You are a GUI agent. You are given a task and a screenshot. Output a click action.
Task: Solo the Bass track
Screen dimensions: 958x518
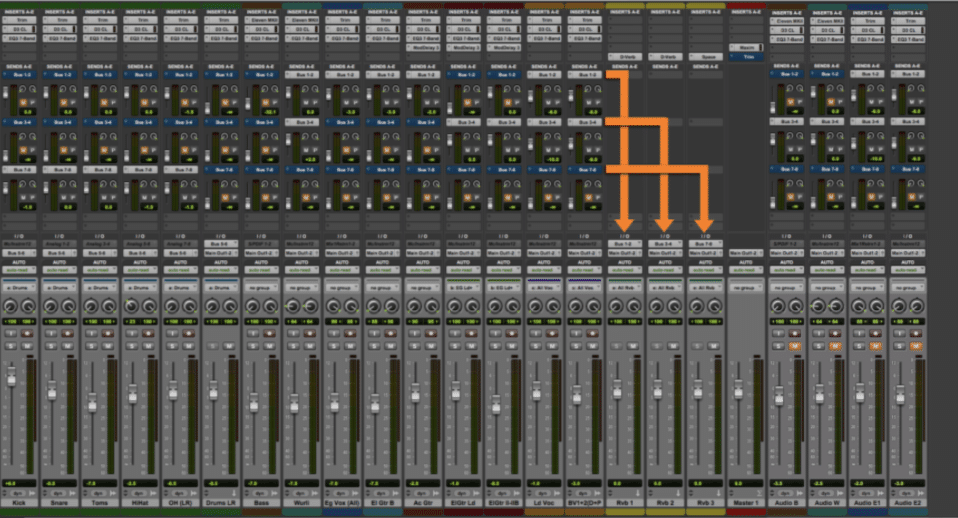252,346
